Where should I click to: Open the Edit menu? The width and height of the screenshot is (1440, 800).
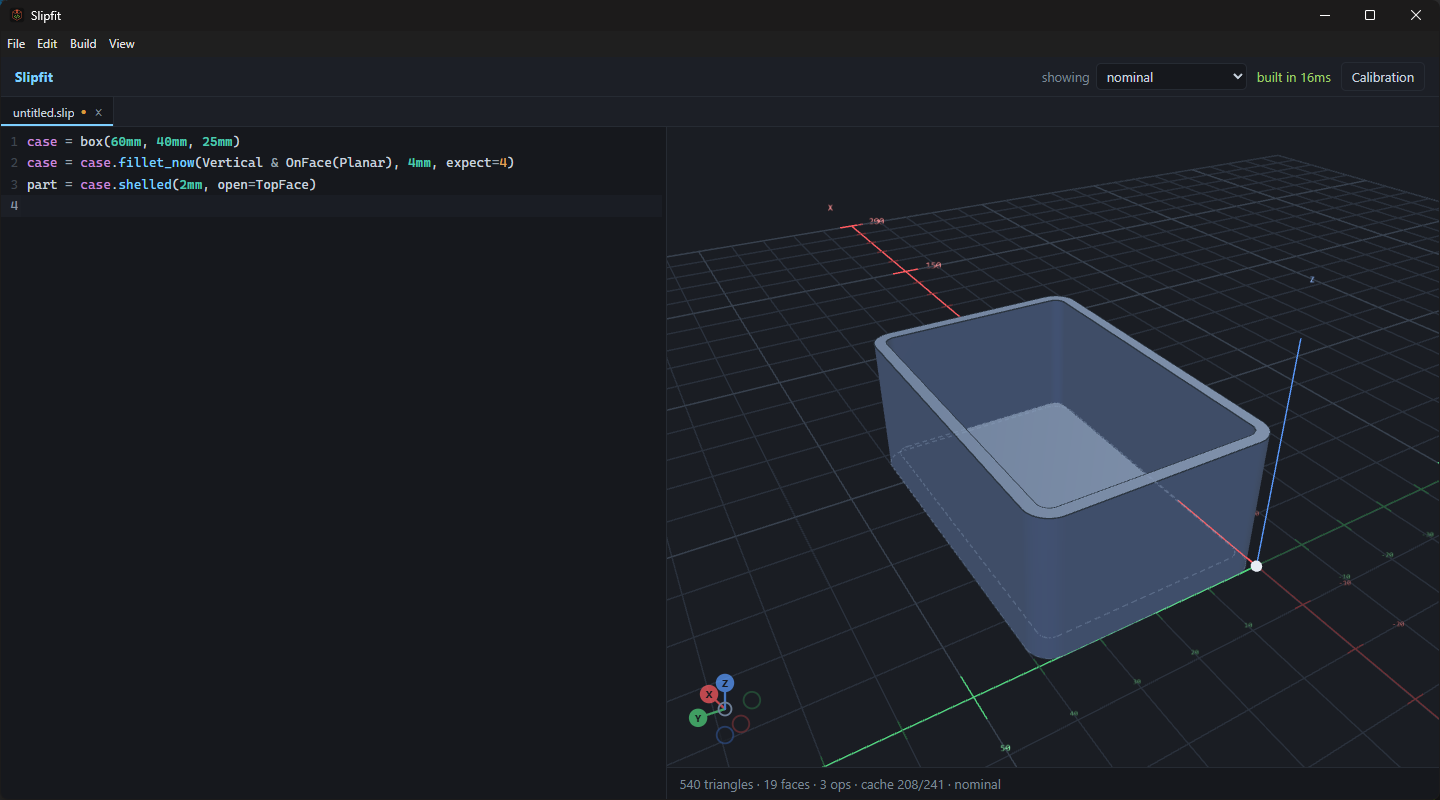(47, 44)
